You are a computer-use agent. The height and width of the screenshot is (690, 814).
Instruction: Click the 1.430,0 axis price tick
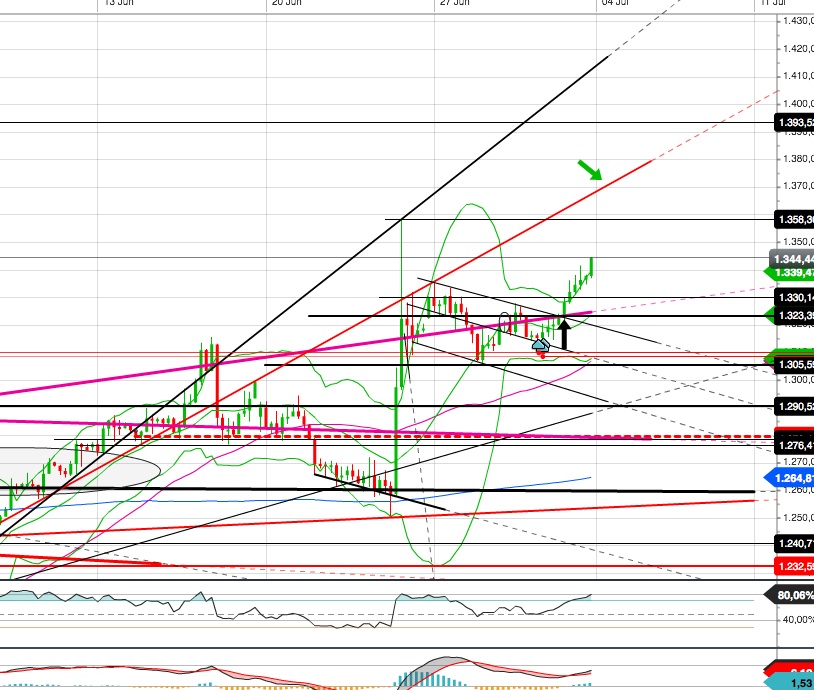point(798,21)
